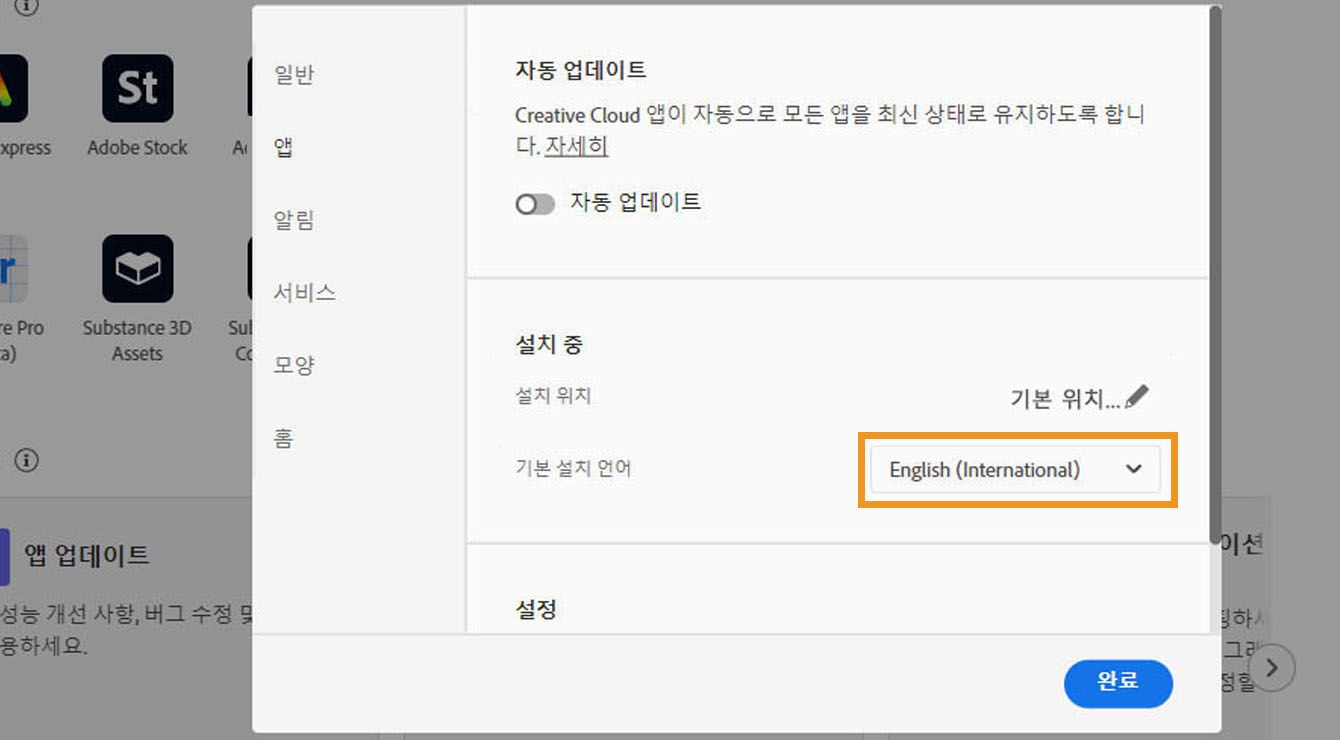1340x740 pixels.
Task: Enable the 자동 업데이트 toggle
Action: tap(535, 203)
